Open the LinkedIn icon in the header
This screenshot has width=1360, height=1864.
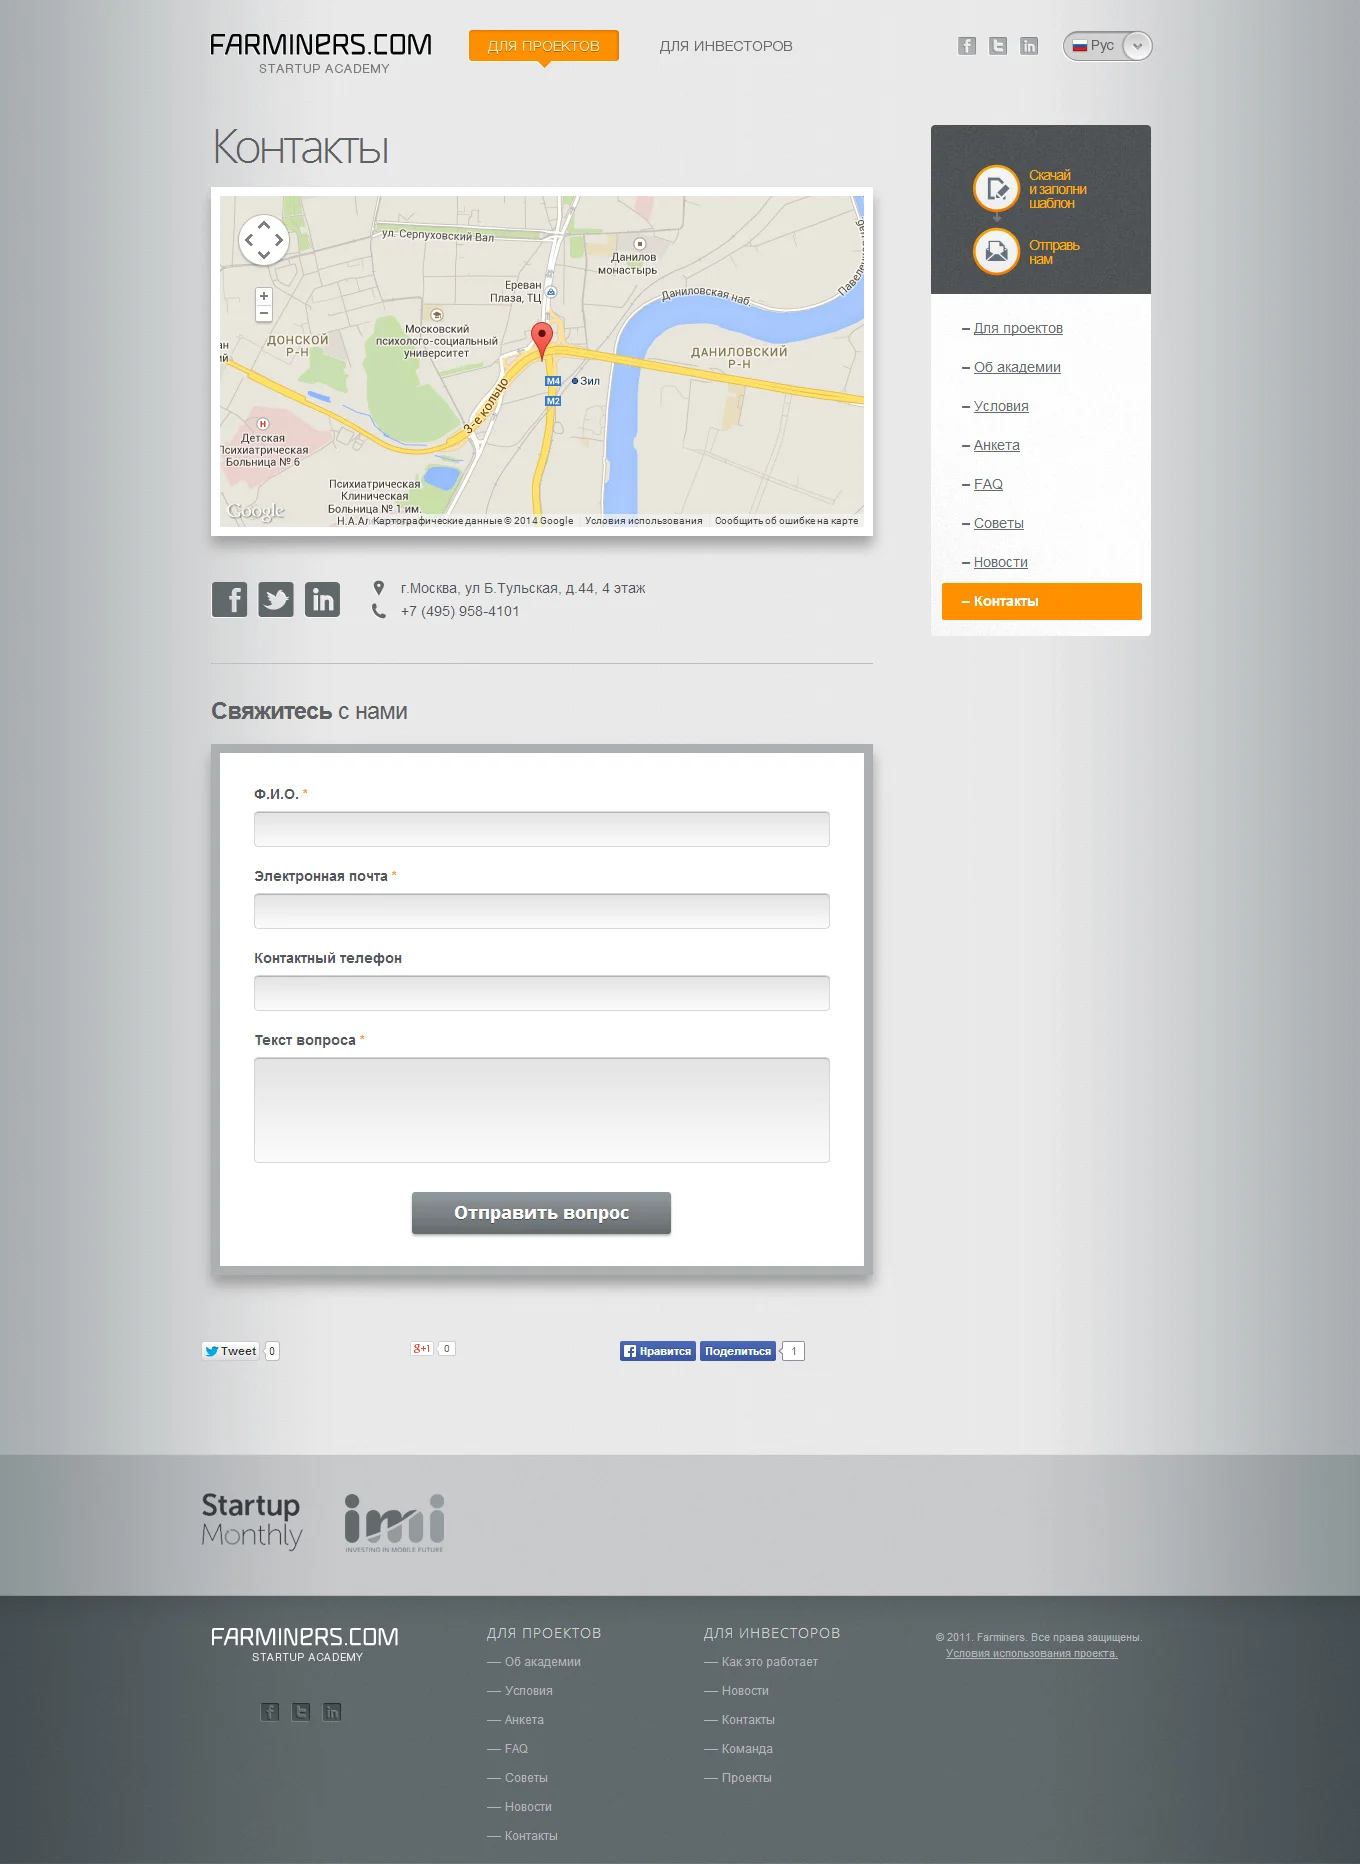(1029, 46)
